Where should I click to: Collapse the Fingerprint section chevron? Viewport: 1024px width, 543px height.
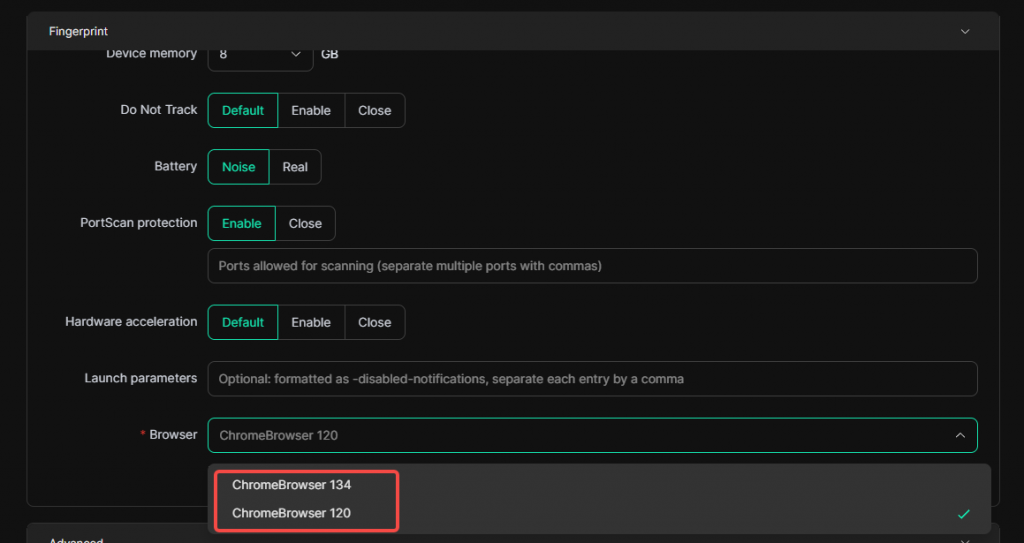coord(964,32)
